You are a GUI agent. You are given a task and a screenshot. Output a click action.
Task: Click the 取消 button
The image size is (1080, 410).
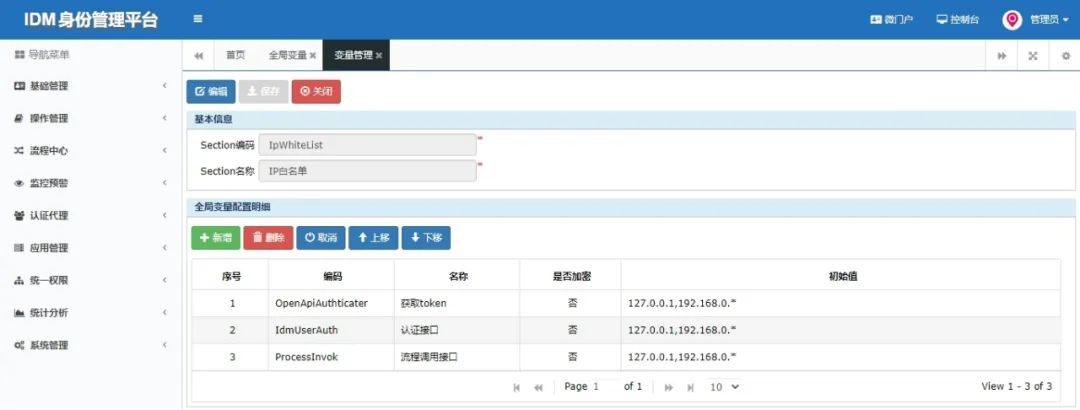tap(321, 238)
